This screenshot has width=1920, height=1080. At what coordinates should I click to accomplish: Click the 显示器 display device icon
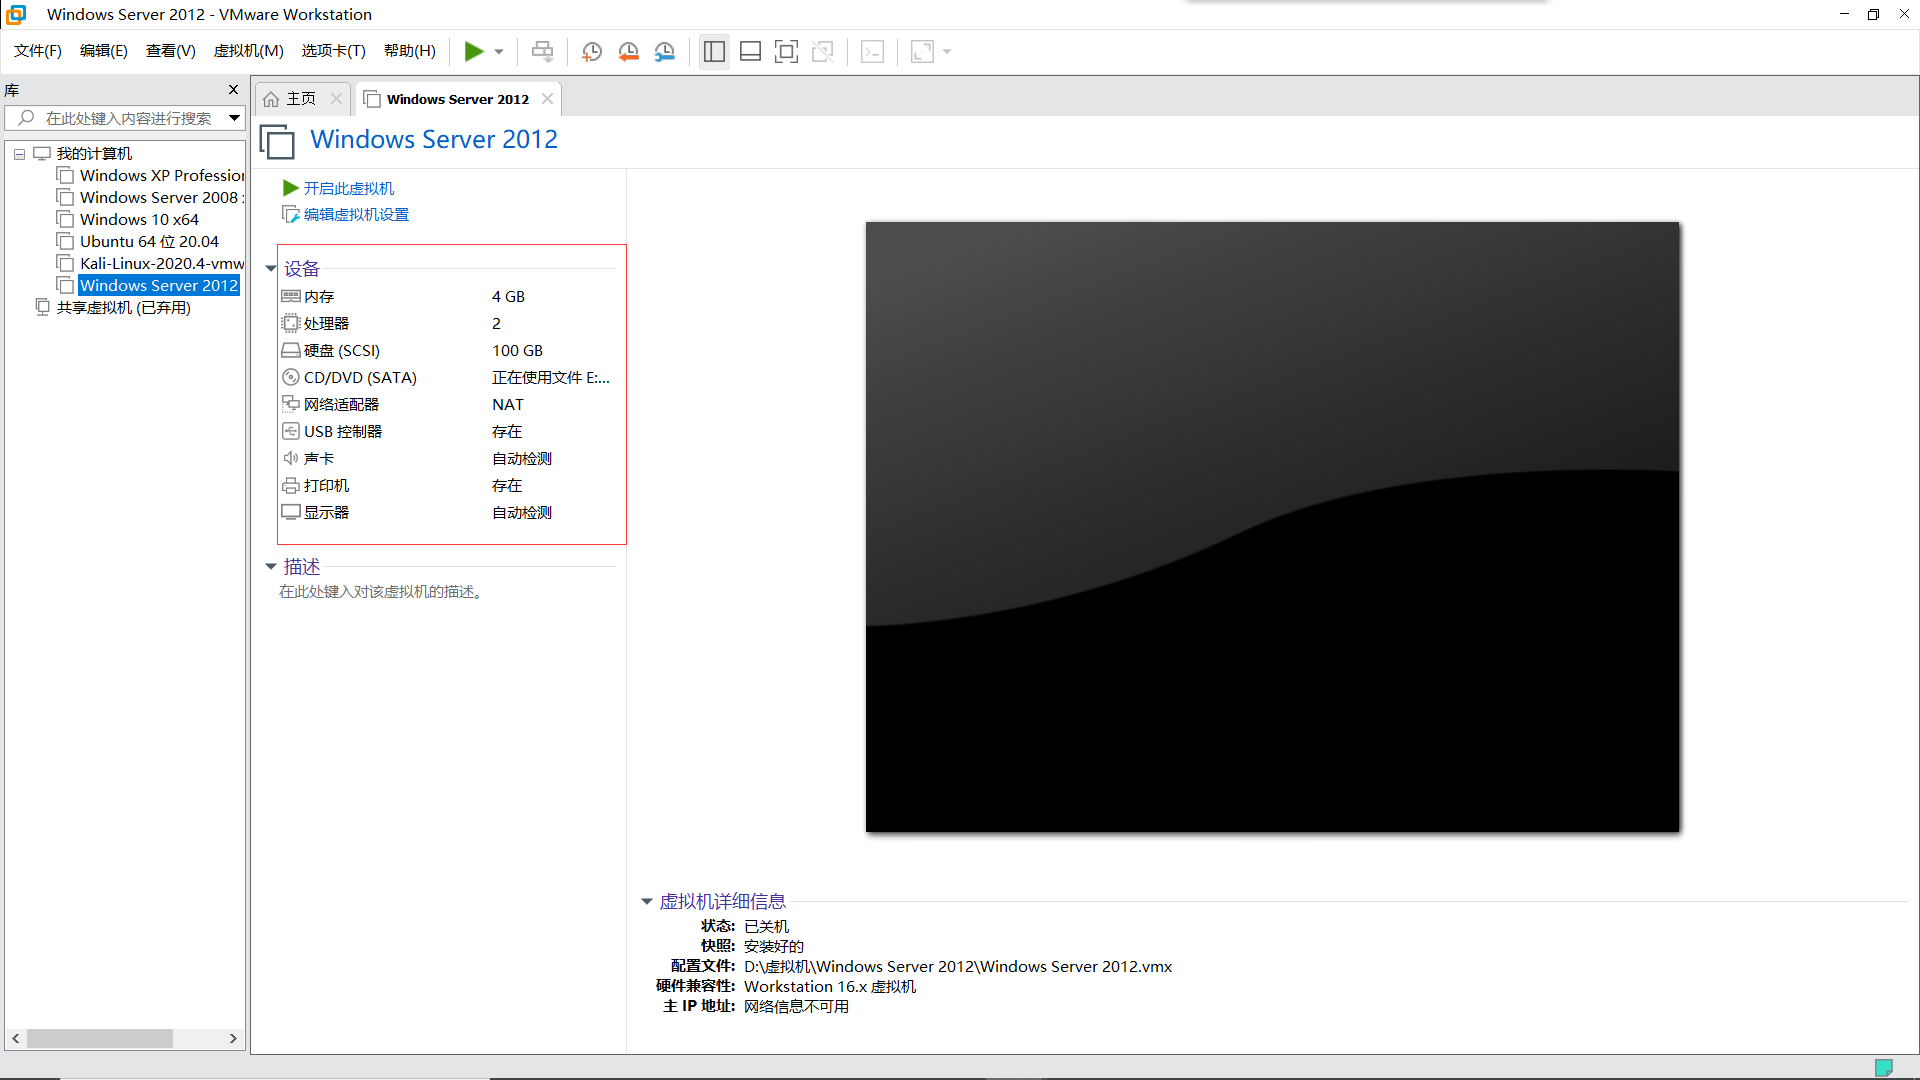click(x=291, y=512)
